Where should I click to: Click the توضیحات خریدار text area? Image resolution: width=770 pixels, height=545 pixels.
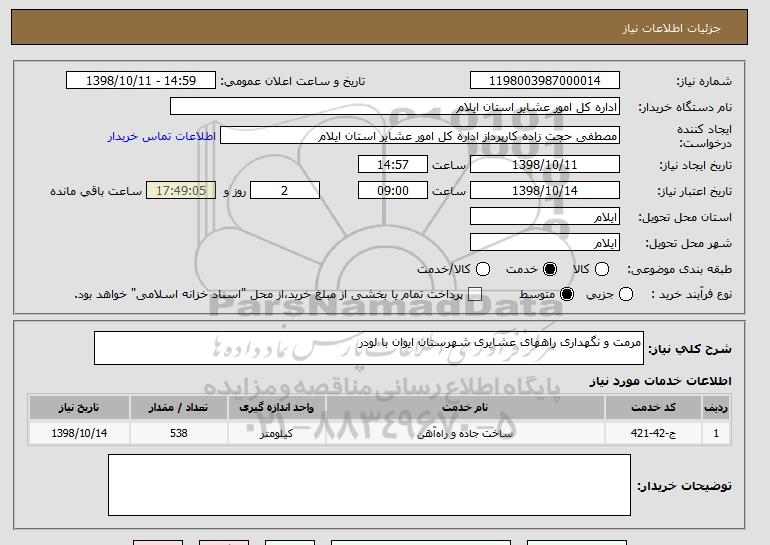369,485
